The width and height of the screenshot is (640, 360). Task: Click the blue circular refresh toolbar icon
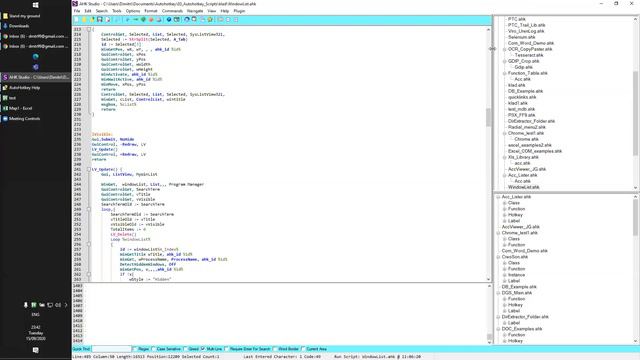(187, 20)
